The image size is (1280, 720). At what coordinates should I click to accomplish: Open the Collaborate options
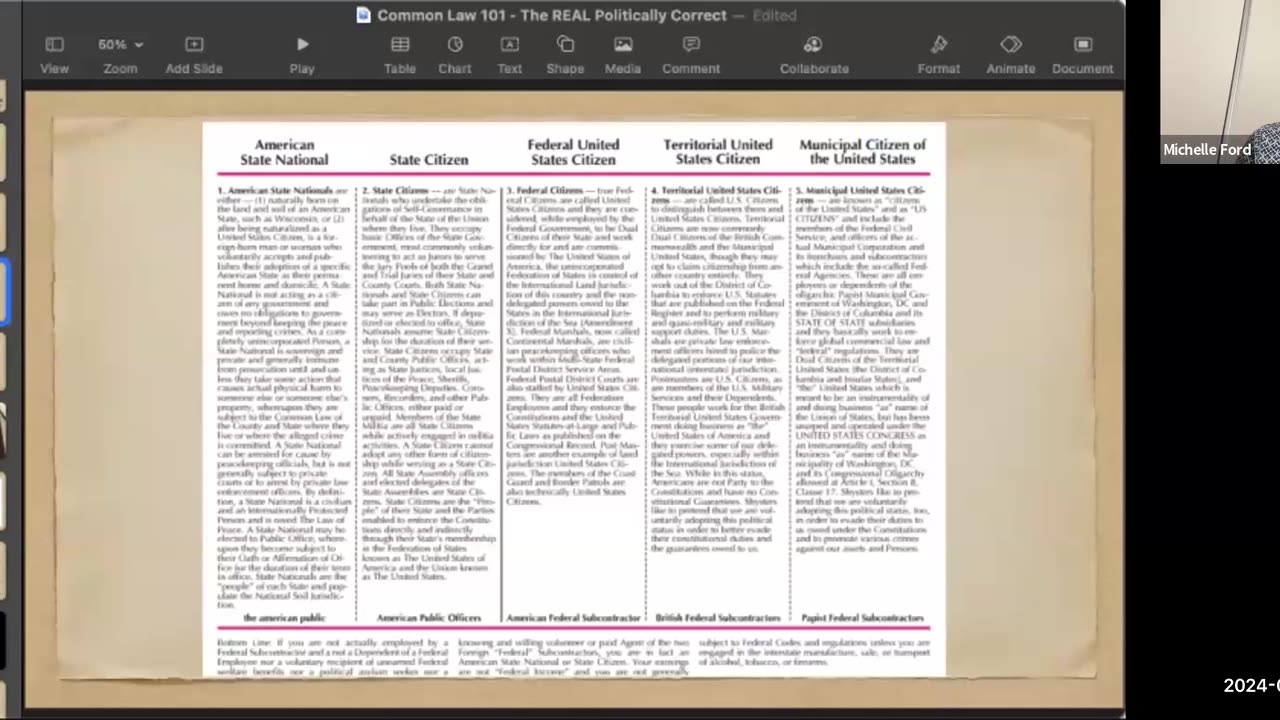814,55
